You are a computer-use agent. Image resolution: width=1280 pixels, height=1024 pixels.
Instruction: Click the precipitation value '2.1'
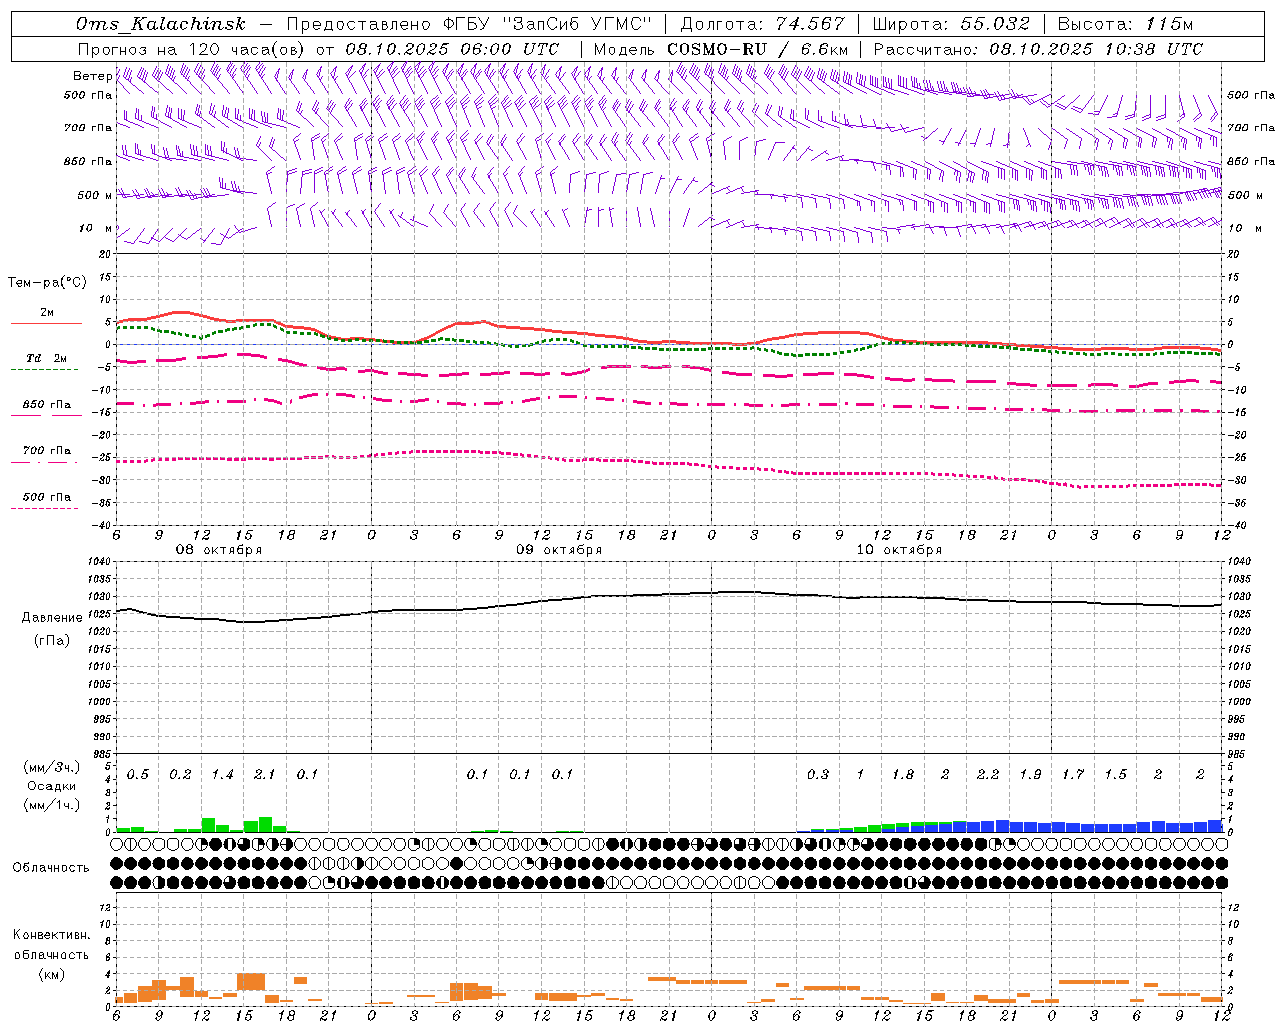265,775
